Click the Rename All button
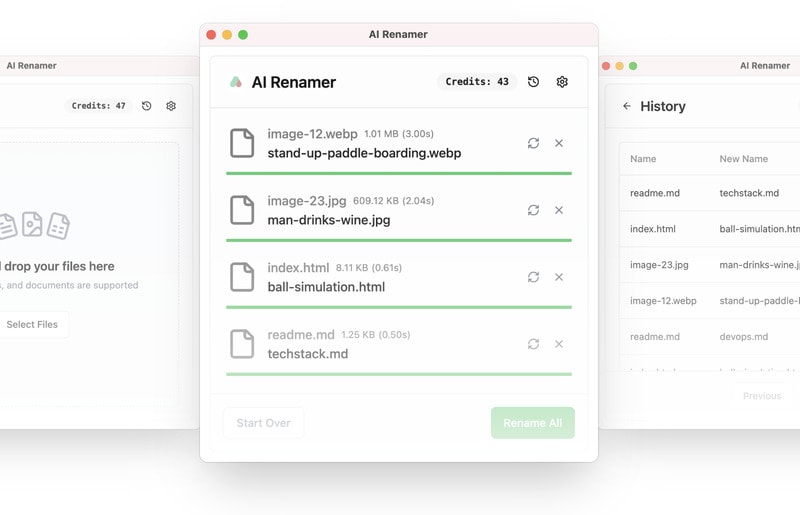The height and width of the screenshot is (515, 800). [x=532, y=423]
